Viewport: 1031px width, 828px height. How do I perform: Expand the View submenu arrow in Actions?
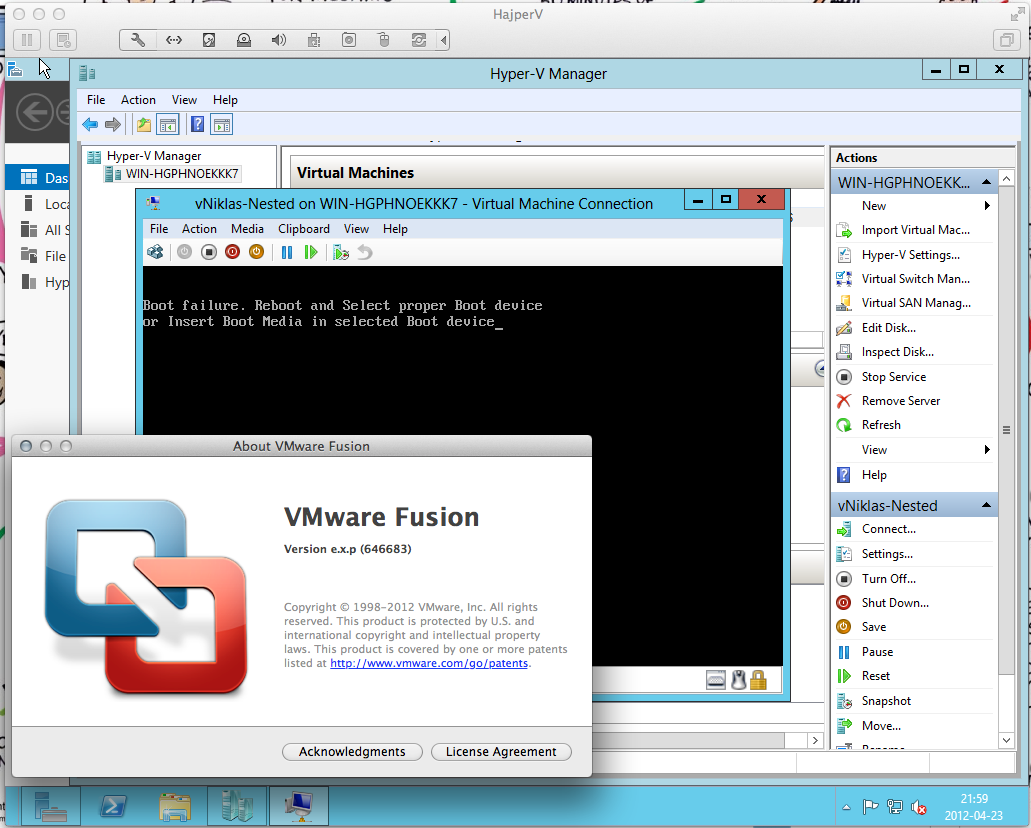tap(987, 450)
